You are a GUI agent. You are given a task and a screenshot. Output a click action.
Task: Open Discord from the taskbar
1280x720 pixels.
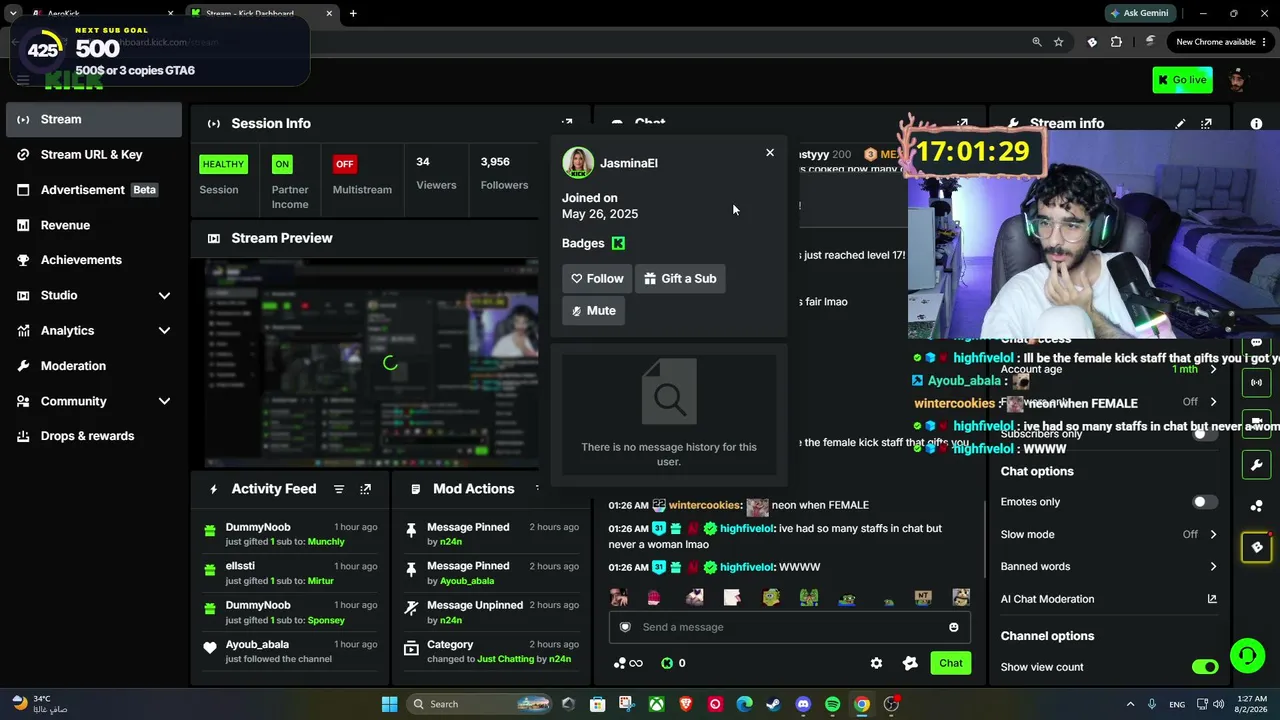coord(803,704)
